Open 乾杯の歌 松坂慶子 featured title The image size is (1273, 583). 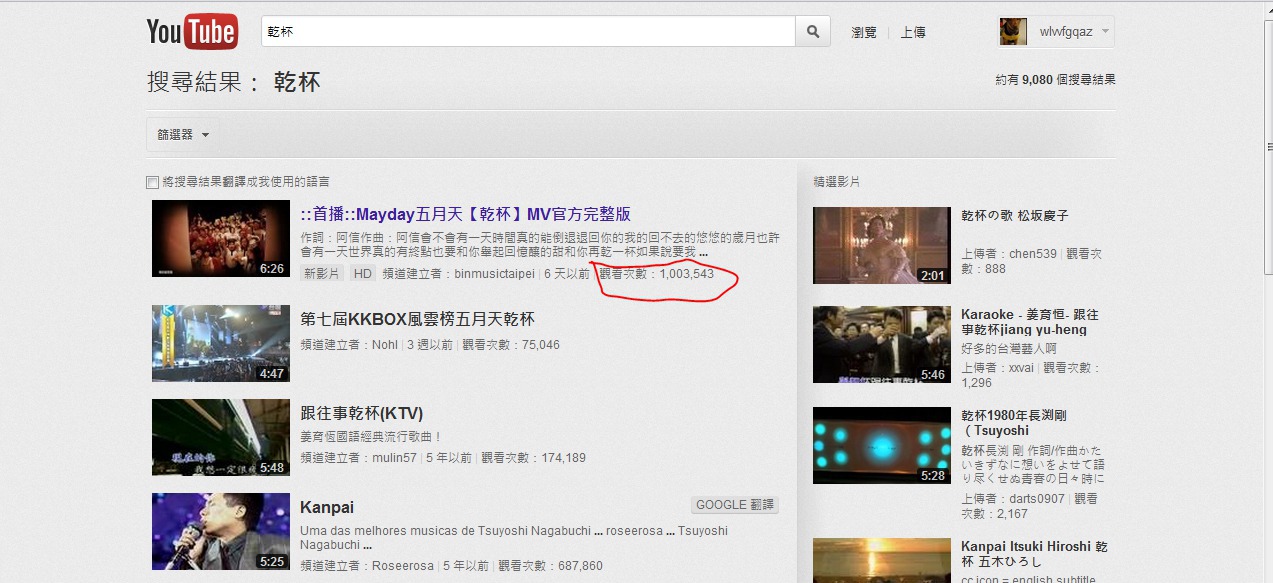[x=1015, y=215]
